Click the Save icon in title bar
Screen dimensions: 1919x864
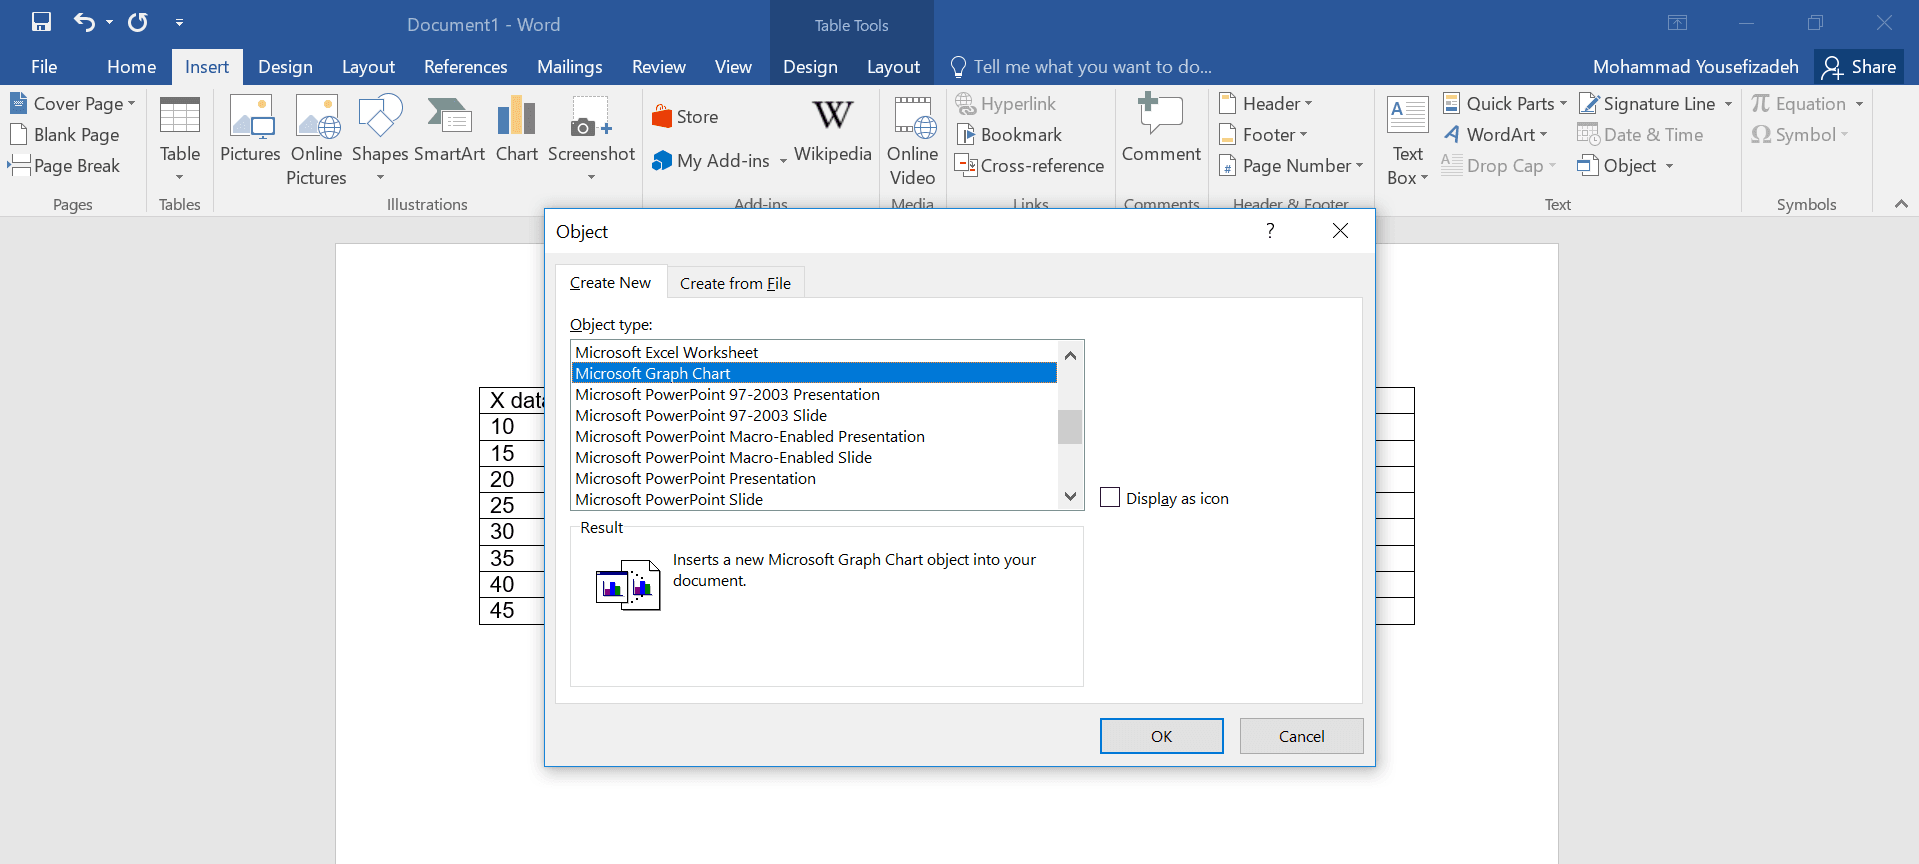tap(41, 22)
